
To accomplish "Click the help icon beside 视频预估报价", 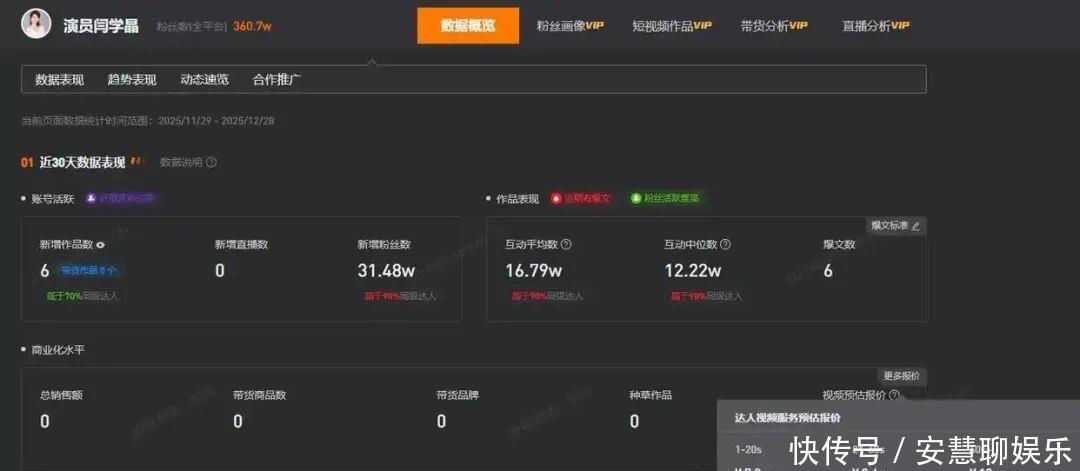I will pyautogui.click(x=894, y=395).
